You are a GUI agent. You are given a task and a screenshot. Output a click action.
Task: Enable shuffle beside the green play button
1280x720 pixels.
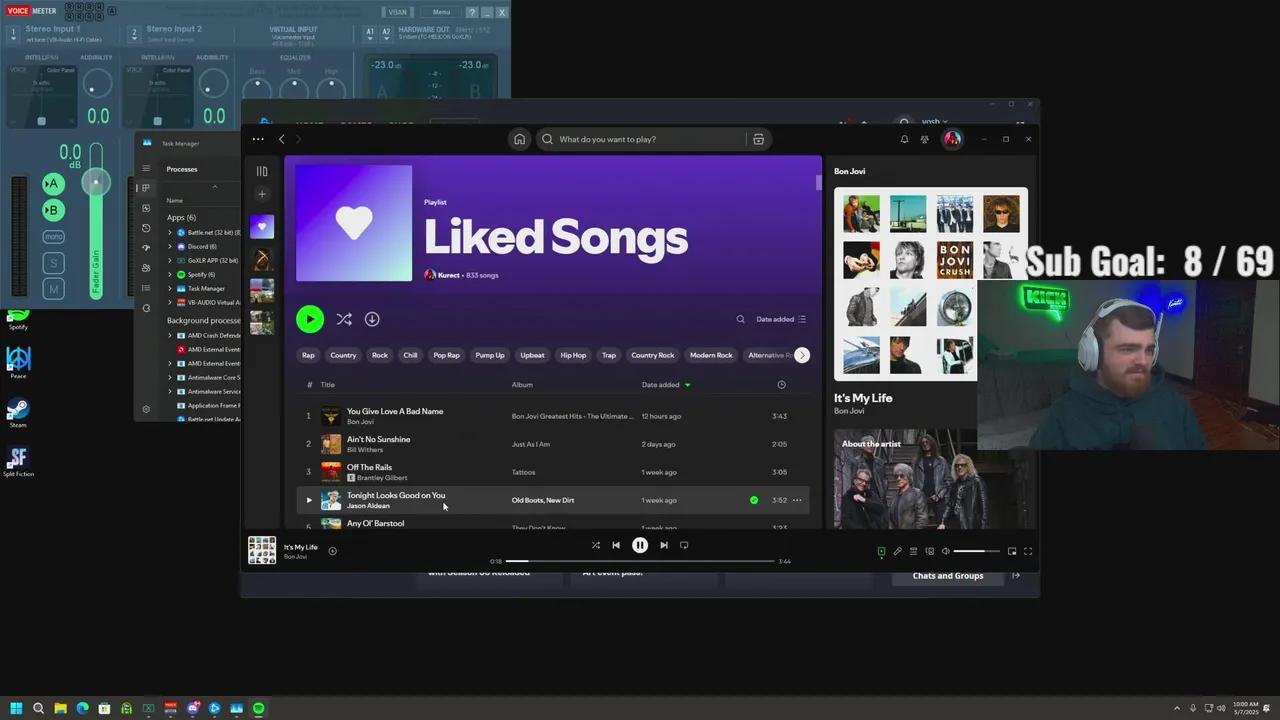click(x=344, y=319)
